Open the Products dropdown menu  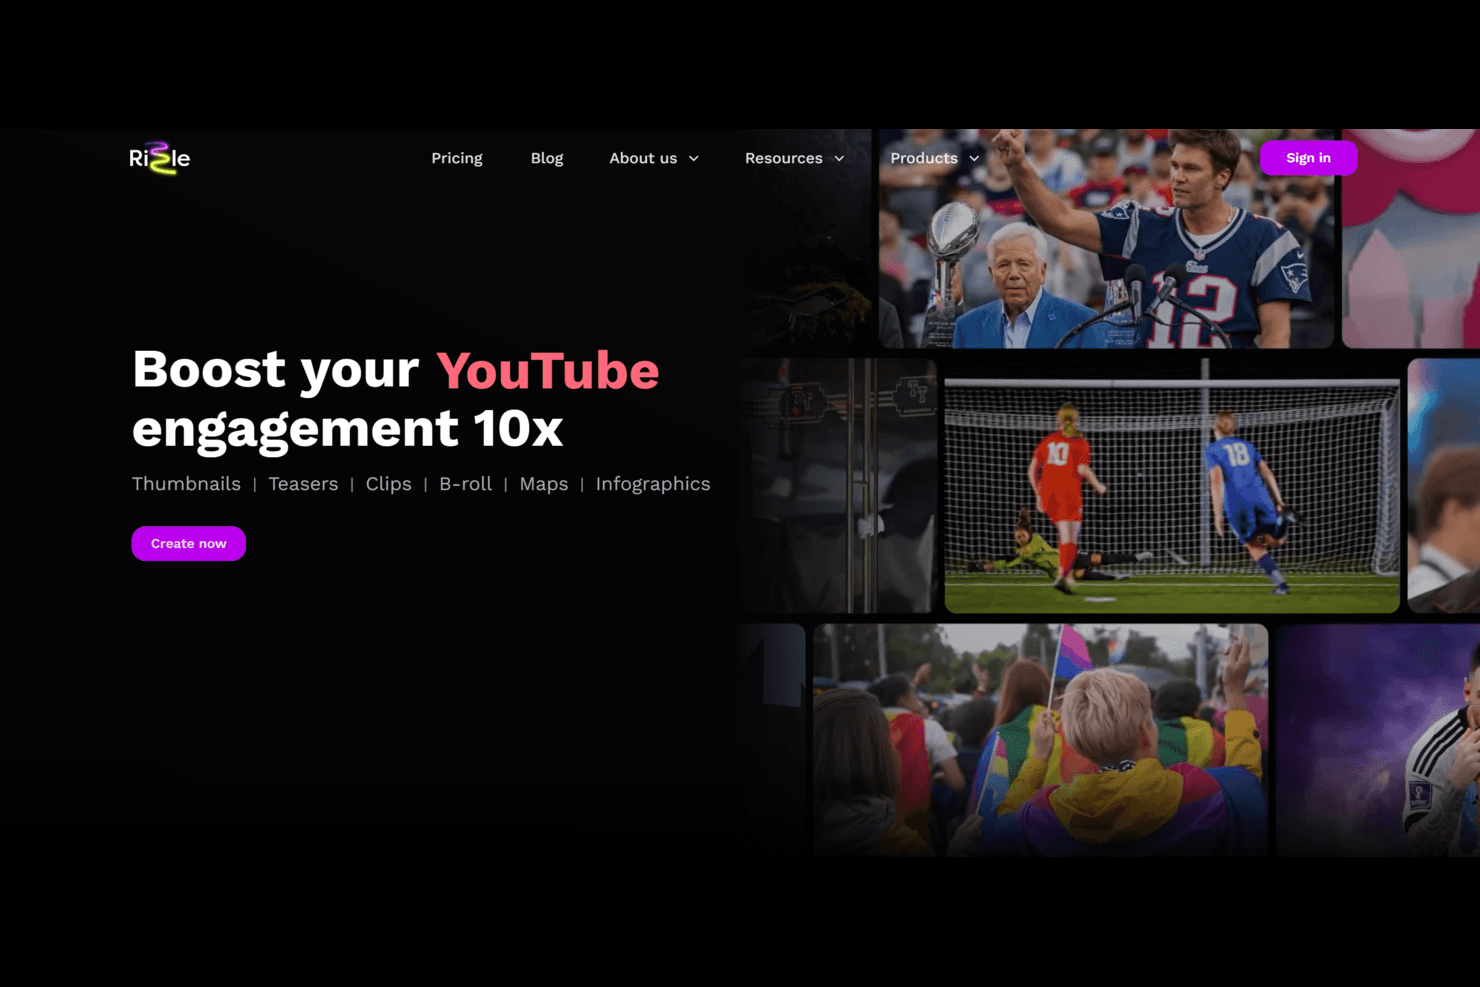tap(934, 158)
